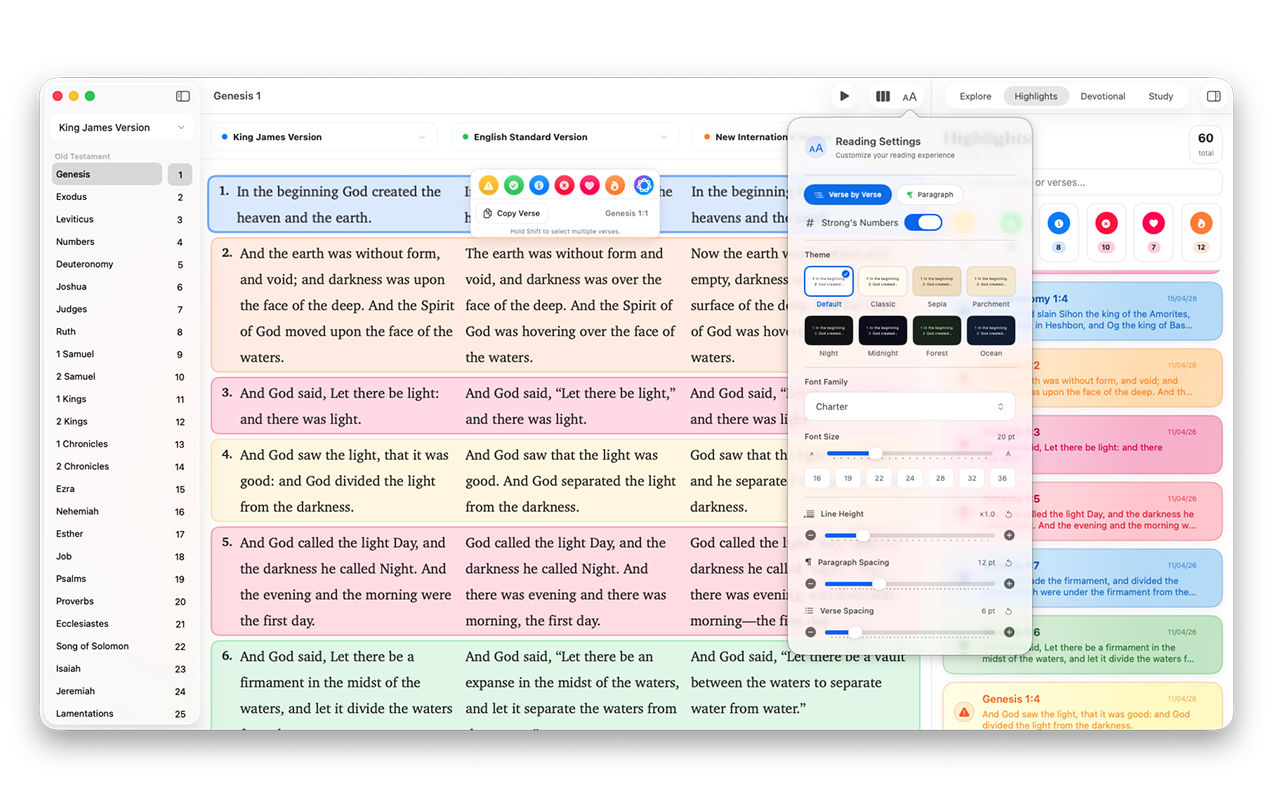Viewport: 1280px width, 800px height.
Task: Decrease Line Height with minus button
Action: (x=810, y=536)
